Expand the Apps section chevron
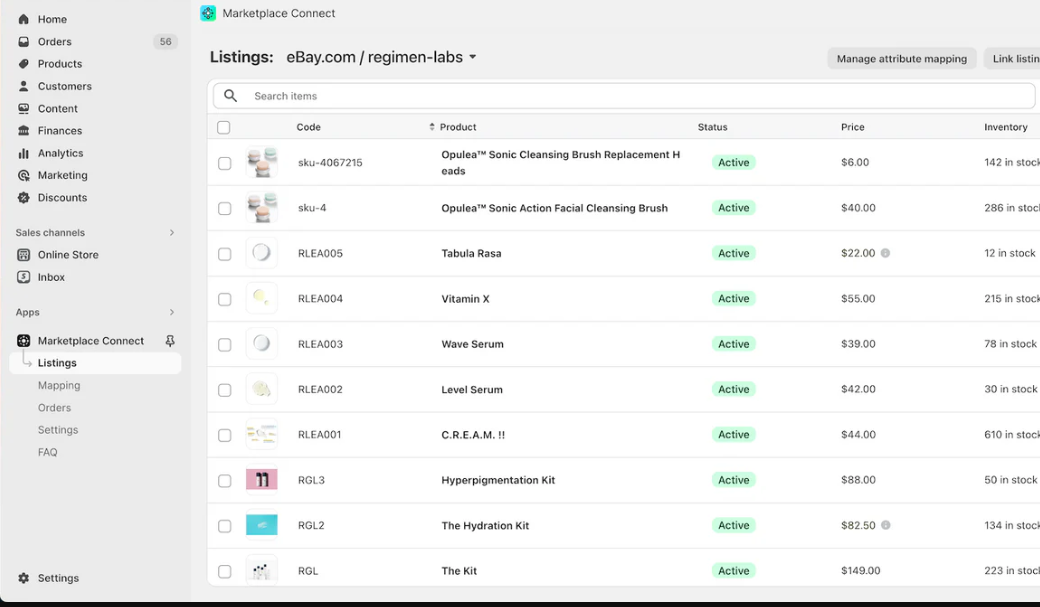 (171, 313)
